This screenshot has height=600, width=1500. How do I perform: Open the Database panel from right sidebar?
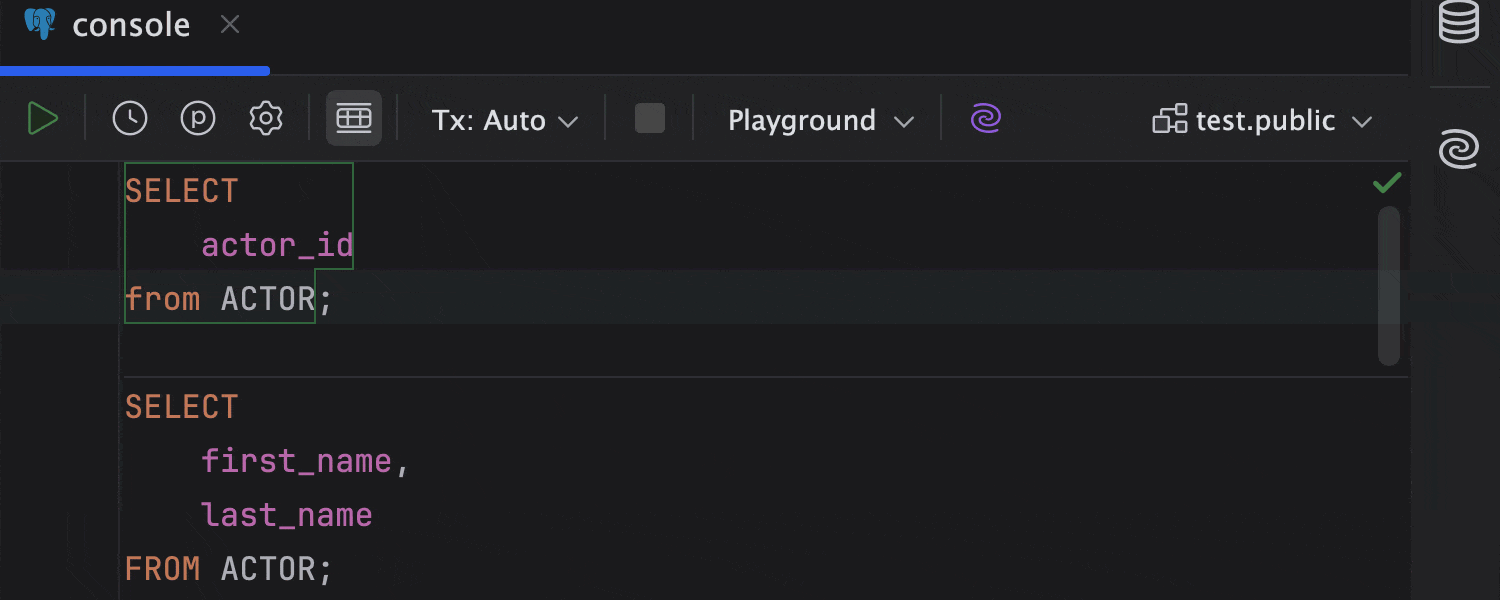pyautogui.click(x=1458, y=22)
